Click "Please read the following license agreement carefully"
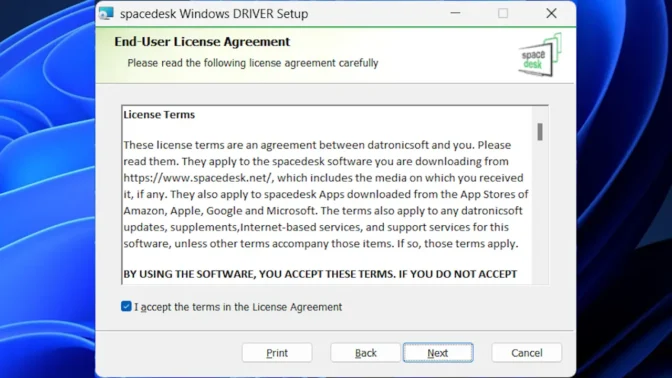Screen dimensions: 672x378 (x=252, y=63)
